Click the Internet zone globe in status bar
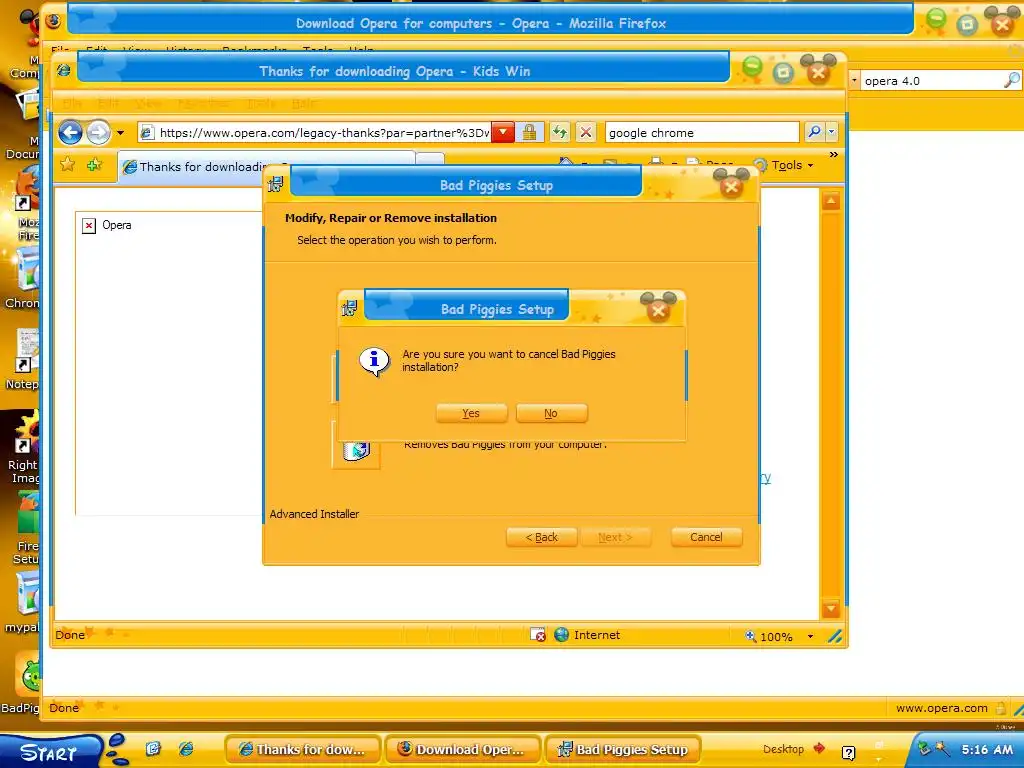The image size is (1024, 768). 562,635
